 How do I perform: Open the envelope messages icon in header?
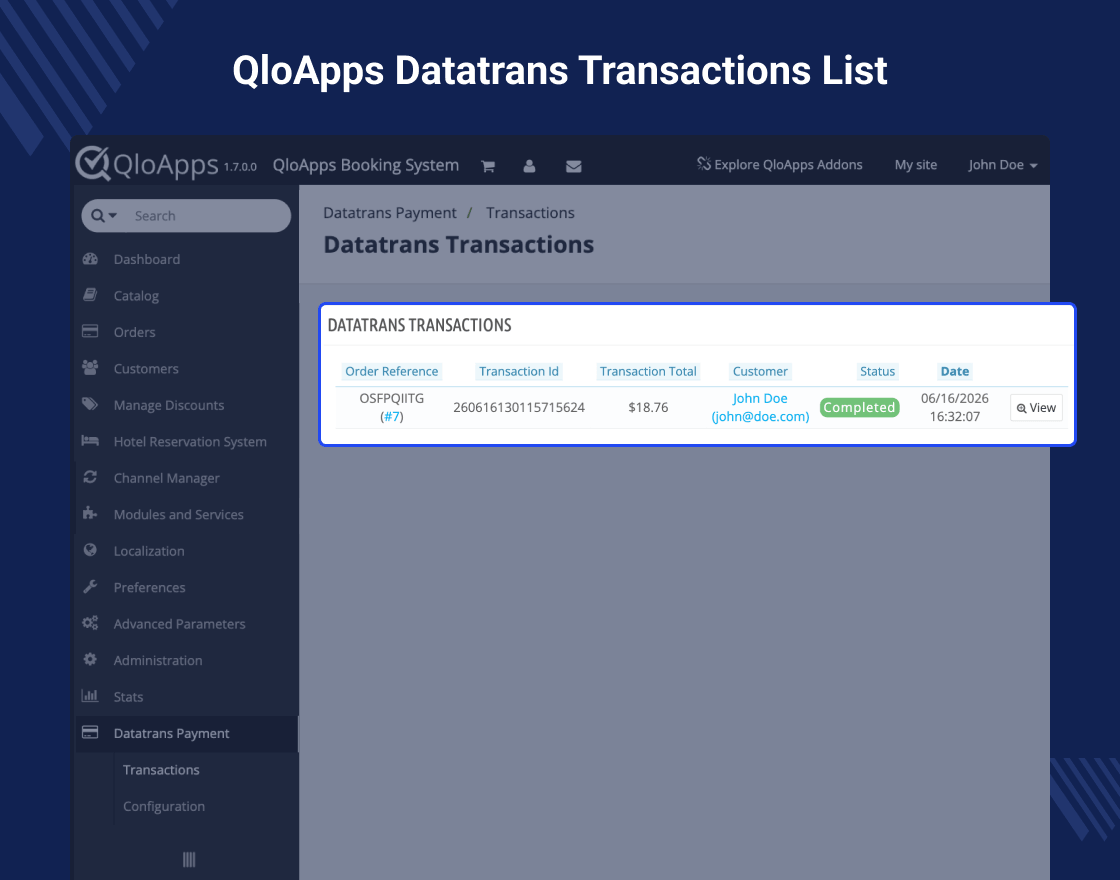[x=574, y=166]
